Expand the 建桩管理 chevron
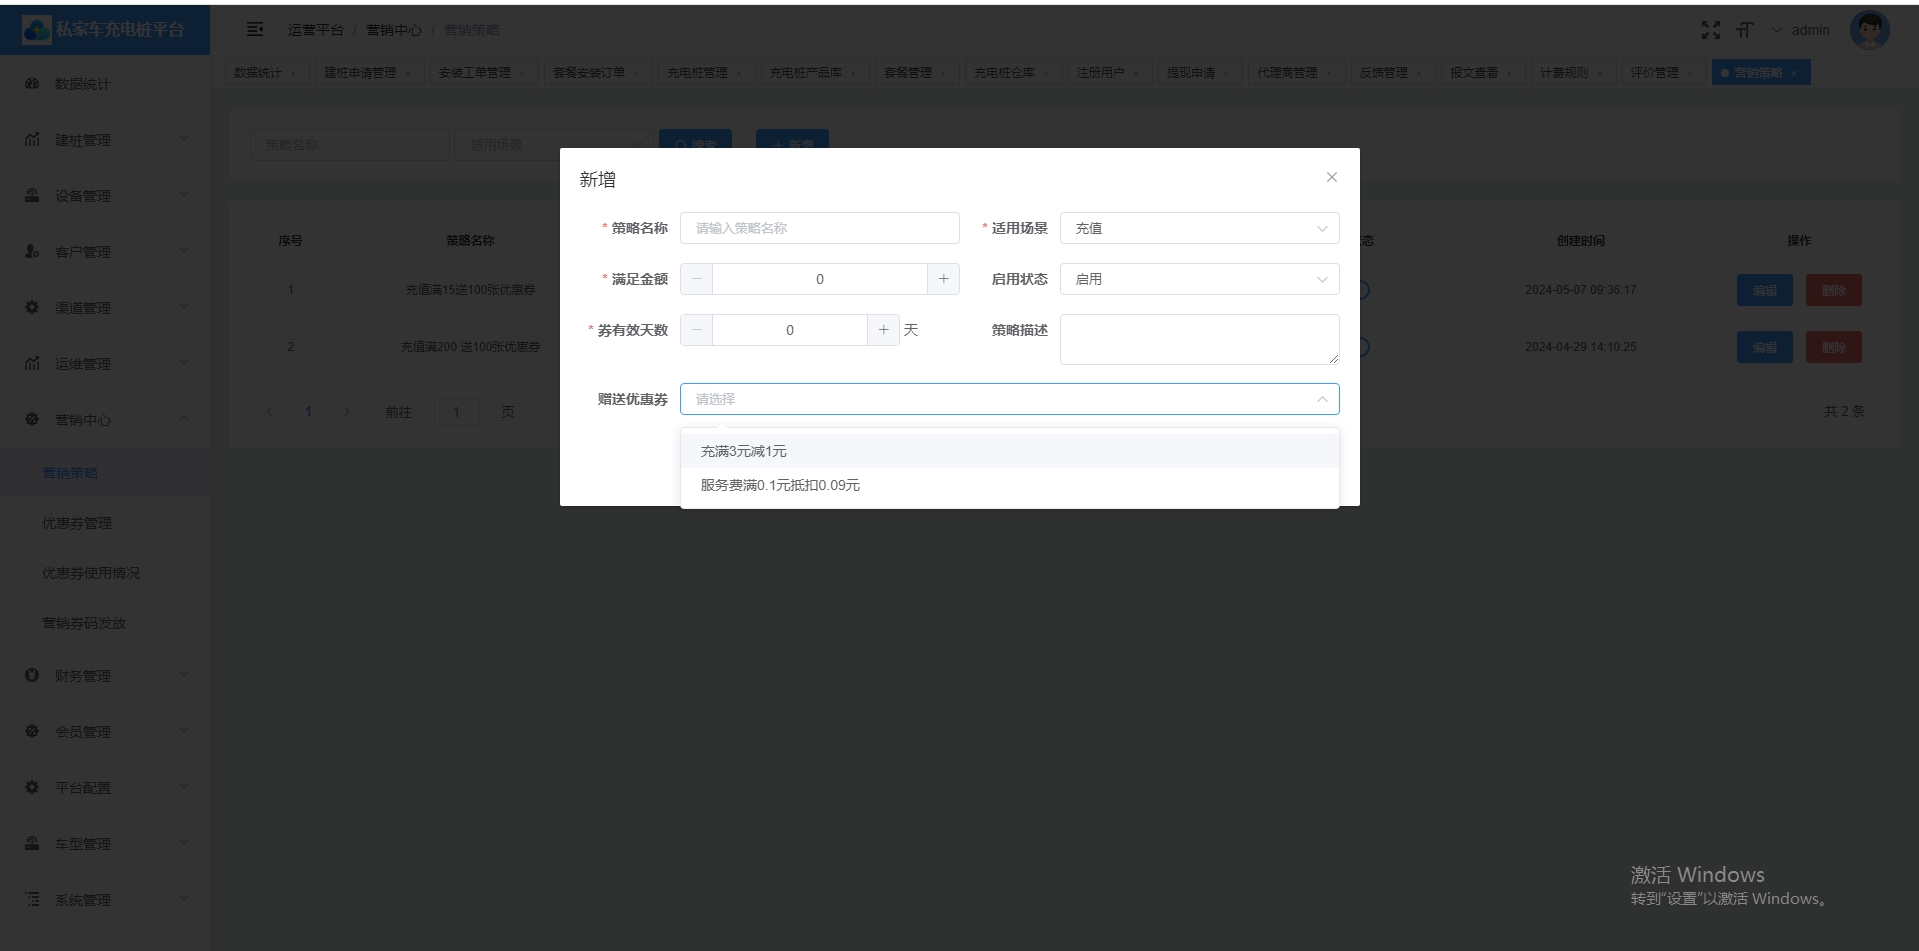Screen dimensions: 1919x951 tap(184, 139)
